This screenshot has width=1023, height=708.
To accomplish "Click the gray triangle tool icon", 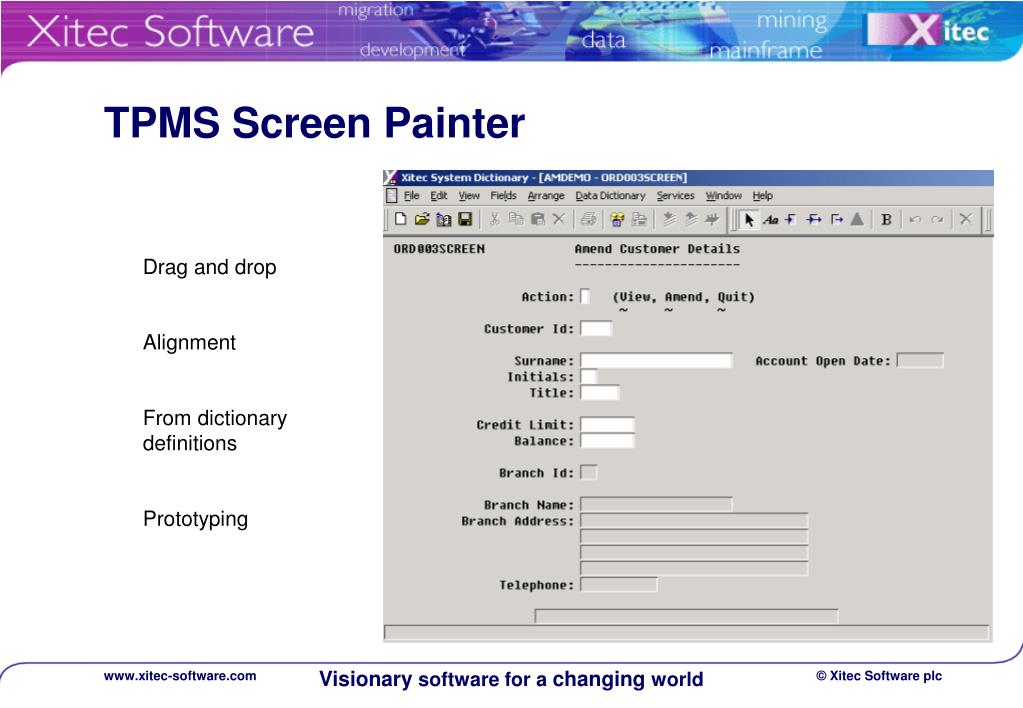I will pos(857,220).
